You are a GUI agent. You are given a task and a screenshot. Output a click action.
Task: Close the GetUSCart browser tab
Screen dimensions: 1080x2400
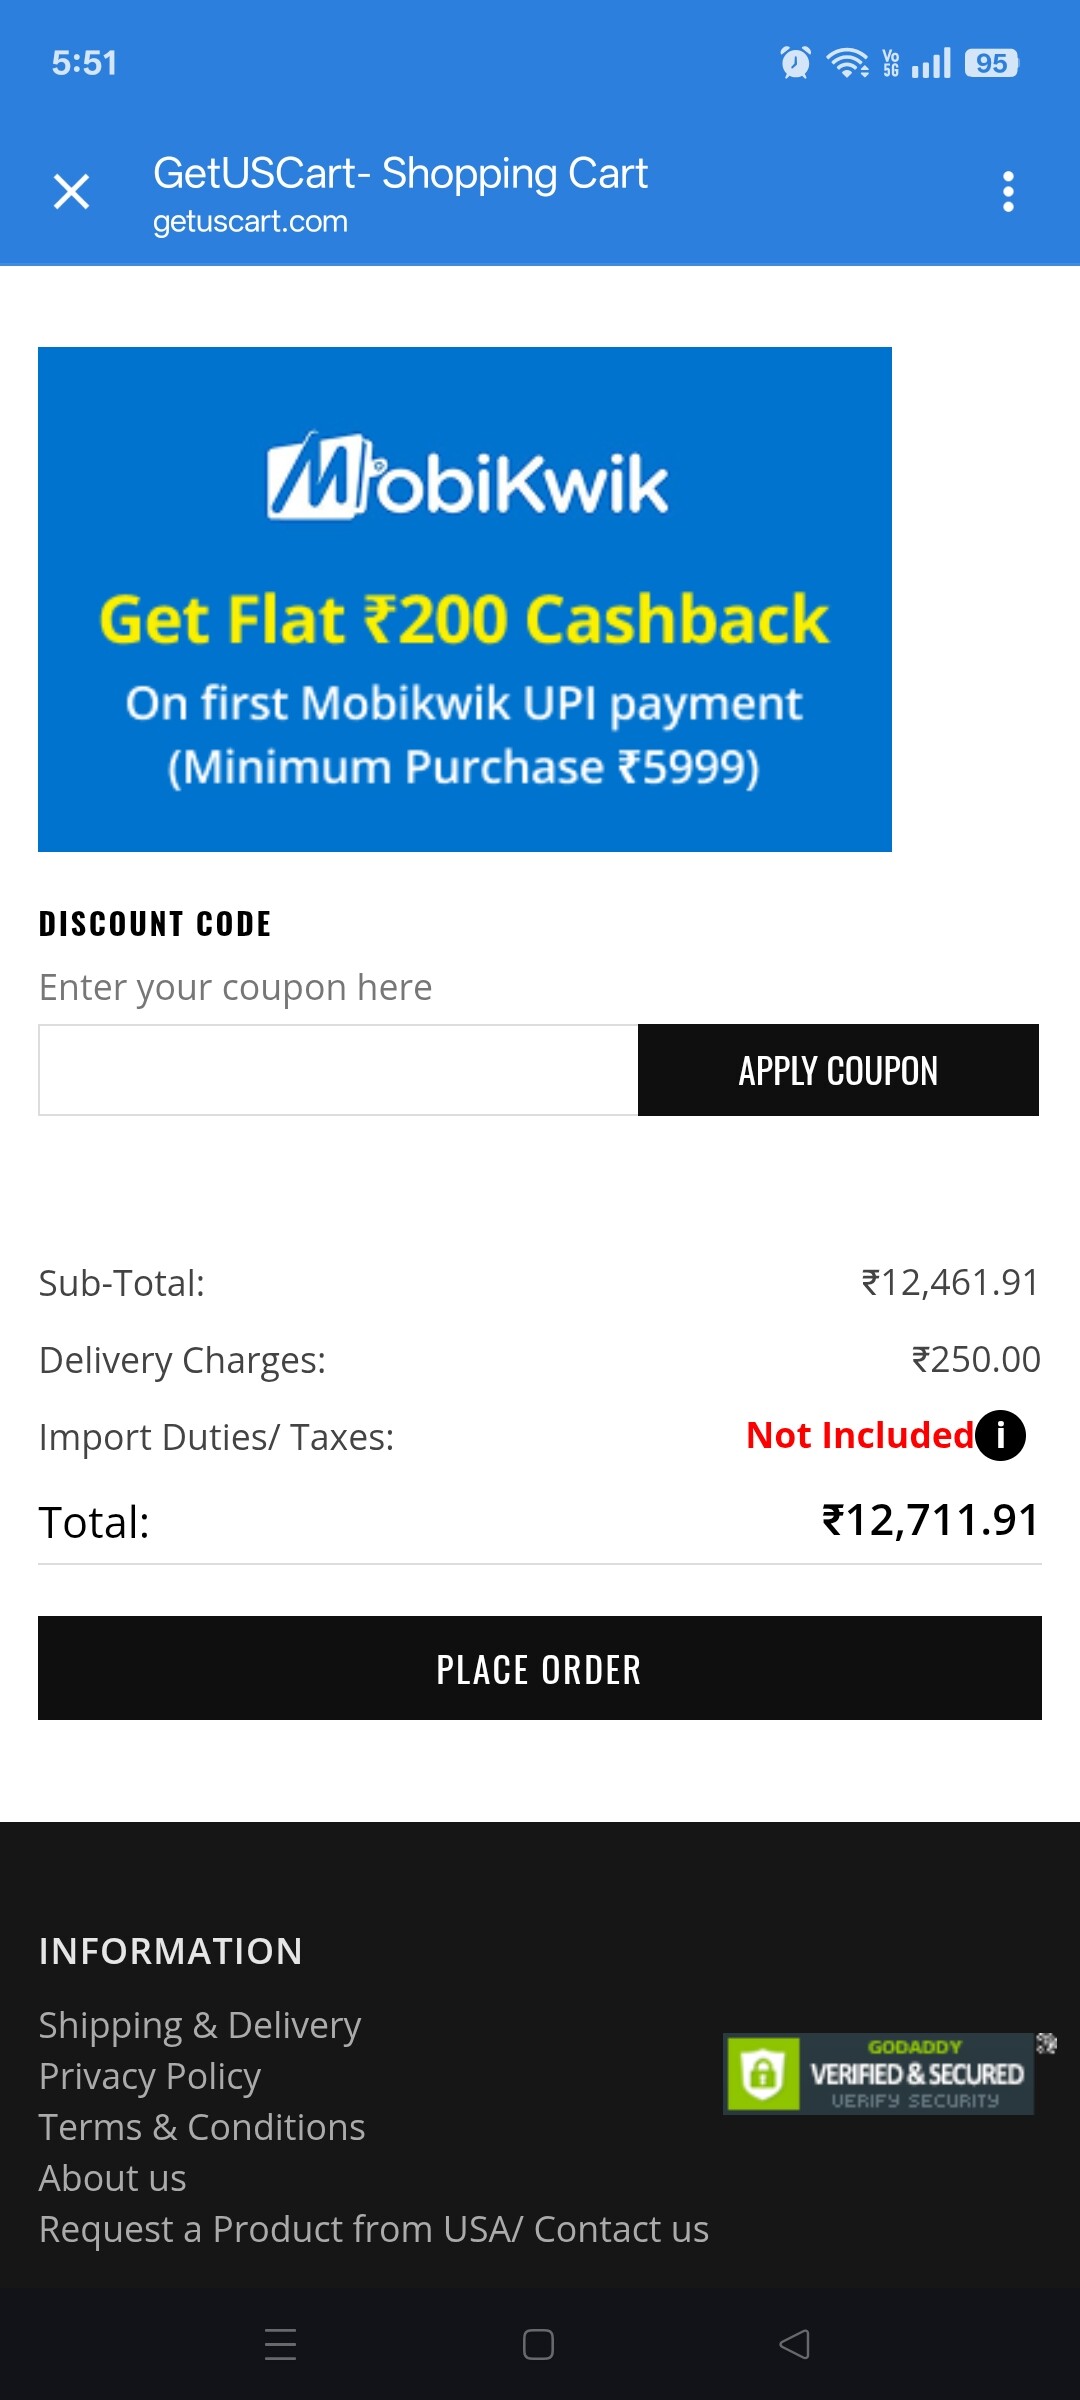(x=71, y=191)
